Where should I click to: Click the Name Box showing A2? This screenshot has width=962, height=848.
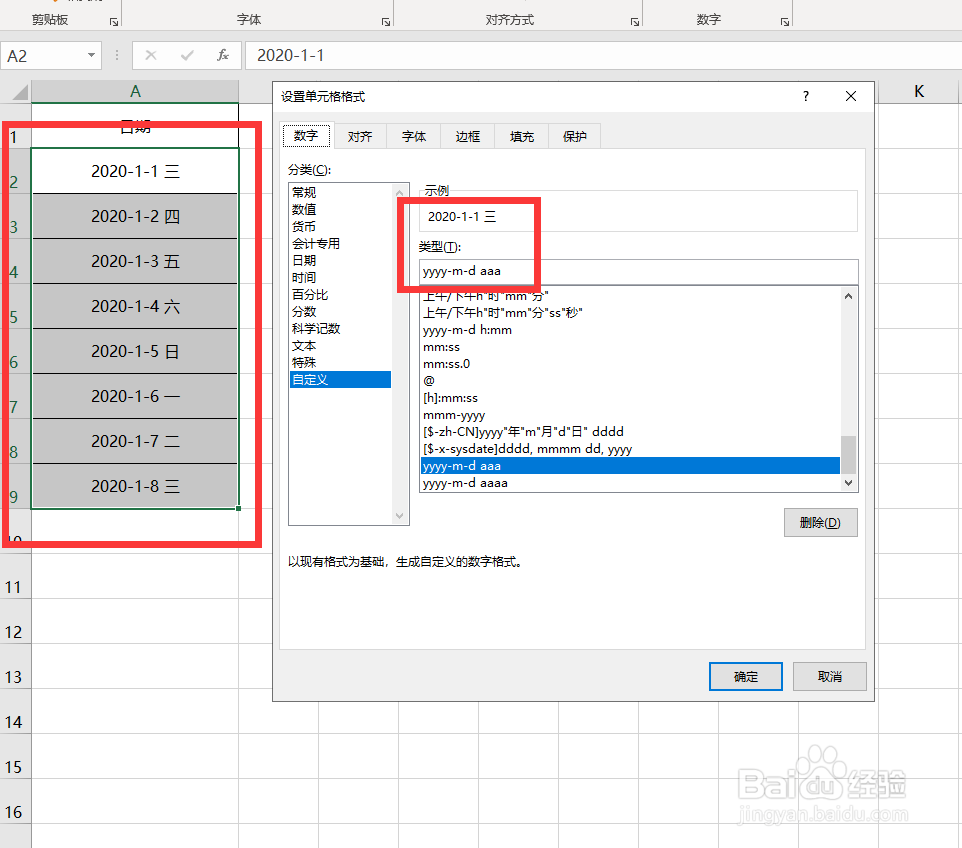(x=43, y=56)
